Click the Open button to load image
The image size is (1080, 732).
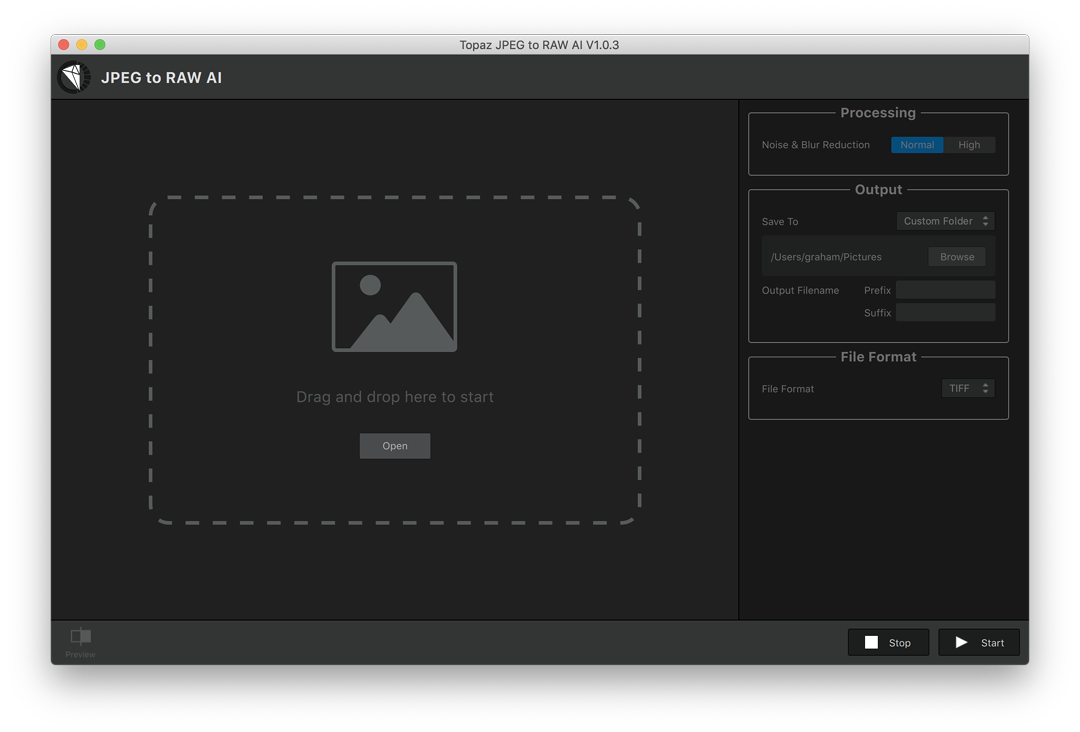coord(395,446)
